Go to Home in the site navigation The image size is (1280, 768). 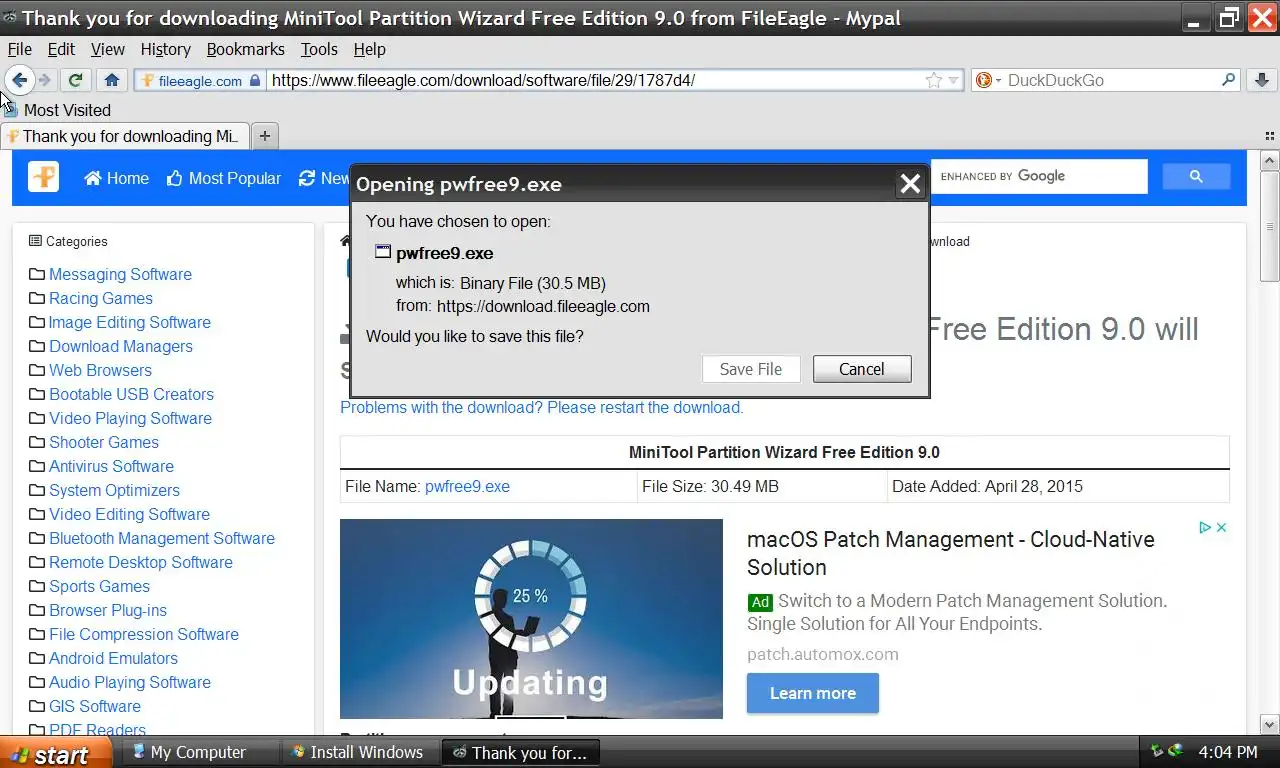pos(117,178)
